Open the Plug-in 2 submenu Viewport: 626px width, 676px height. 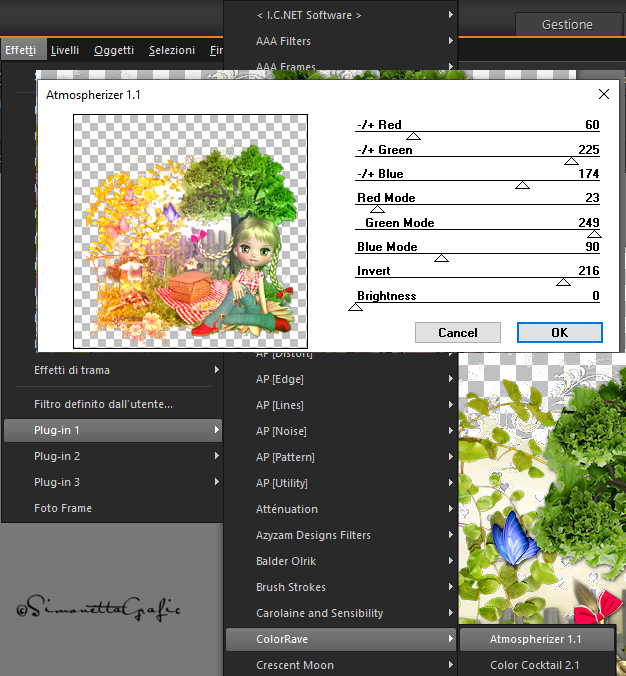click(x=113, y=456)
